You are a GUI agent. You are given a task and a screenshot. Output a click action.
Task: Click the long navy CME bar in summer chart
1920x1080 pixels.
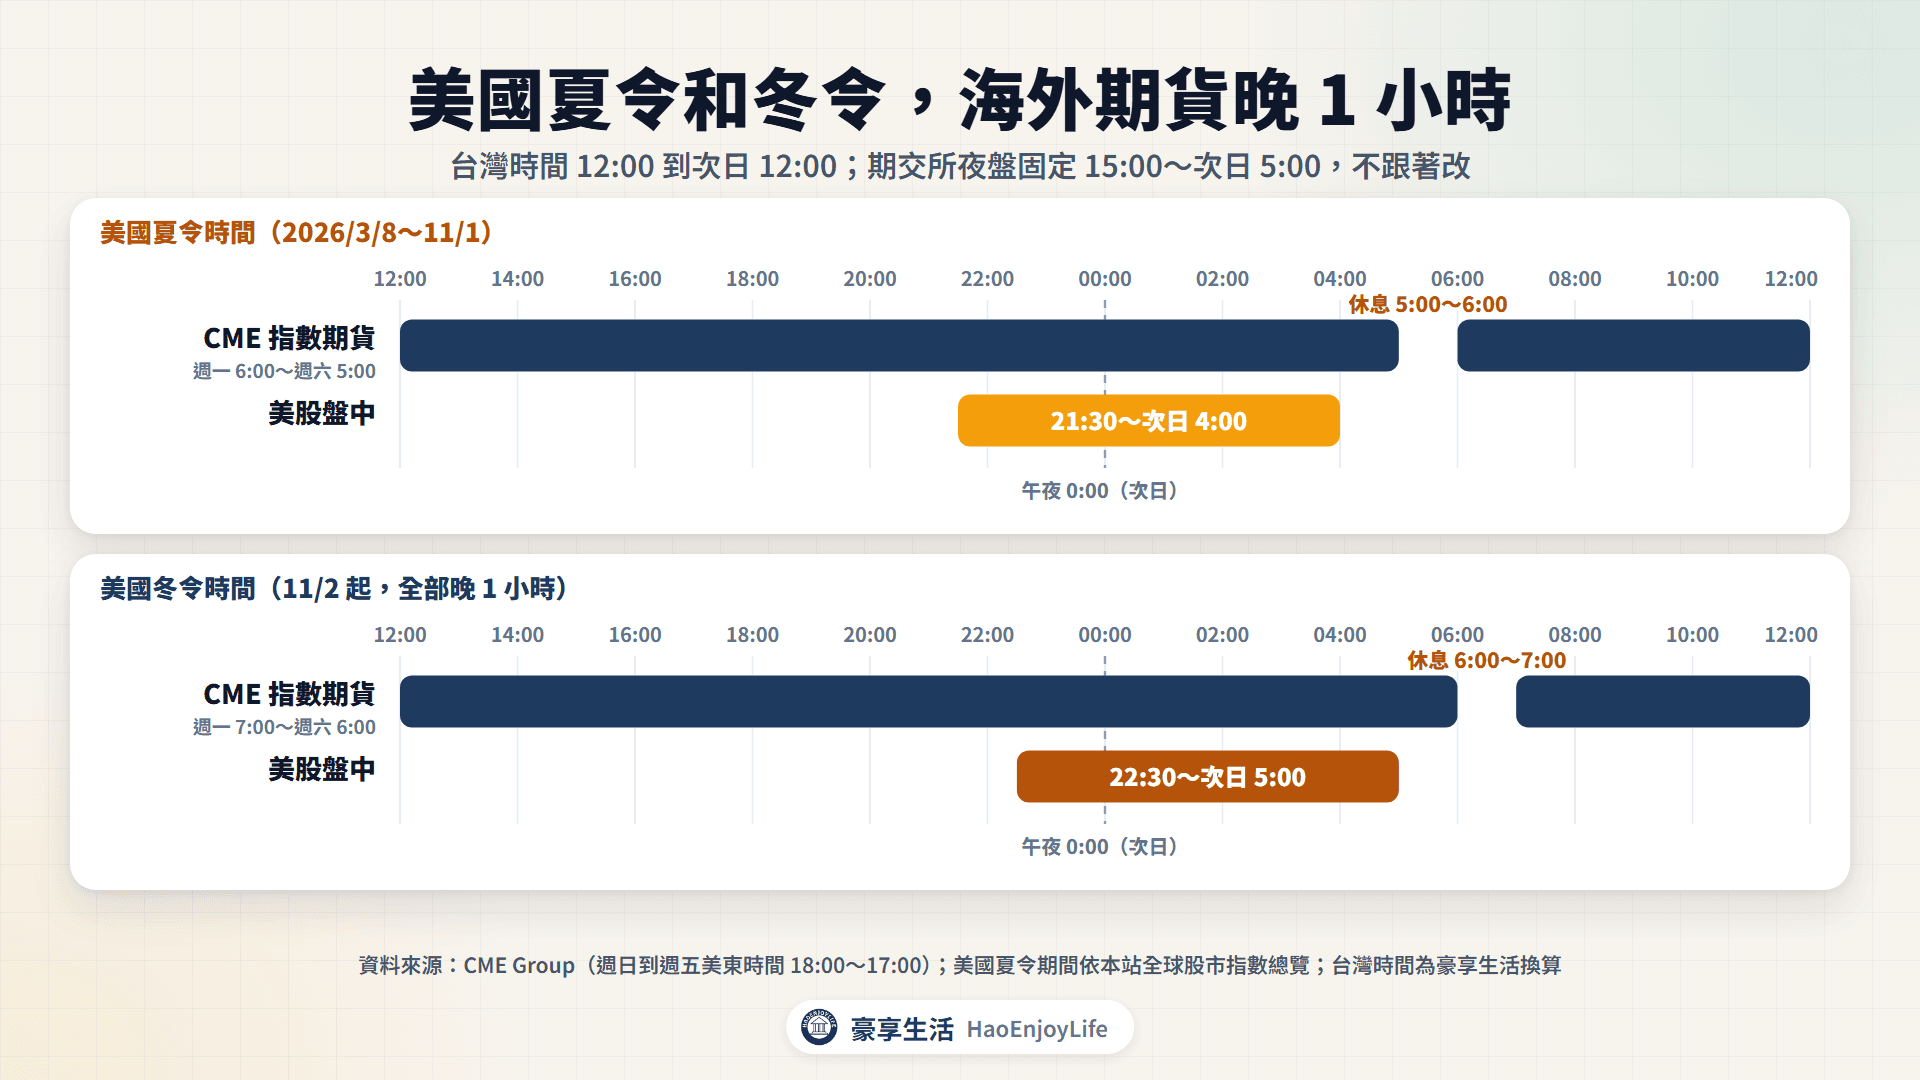coord(899,345)
